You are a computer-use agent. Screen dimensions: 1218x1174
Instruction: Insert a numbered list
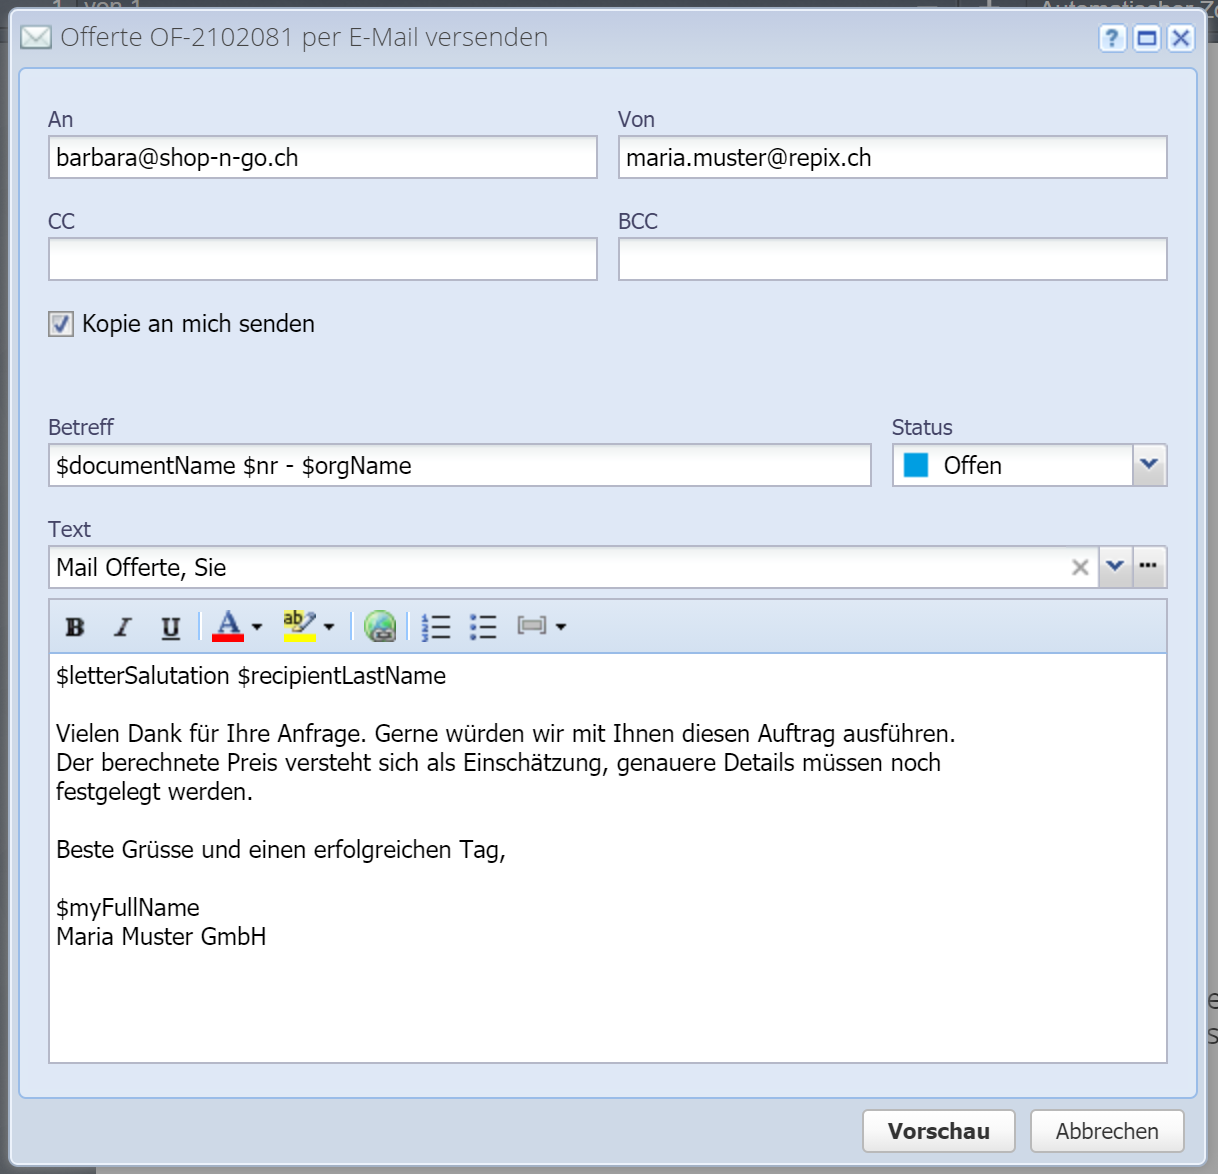(x=436, y=627)
